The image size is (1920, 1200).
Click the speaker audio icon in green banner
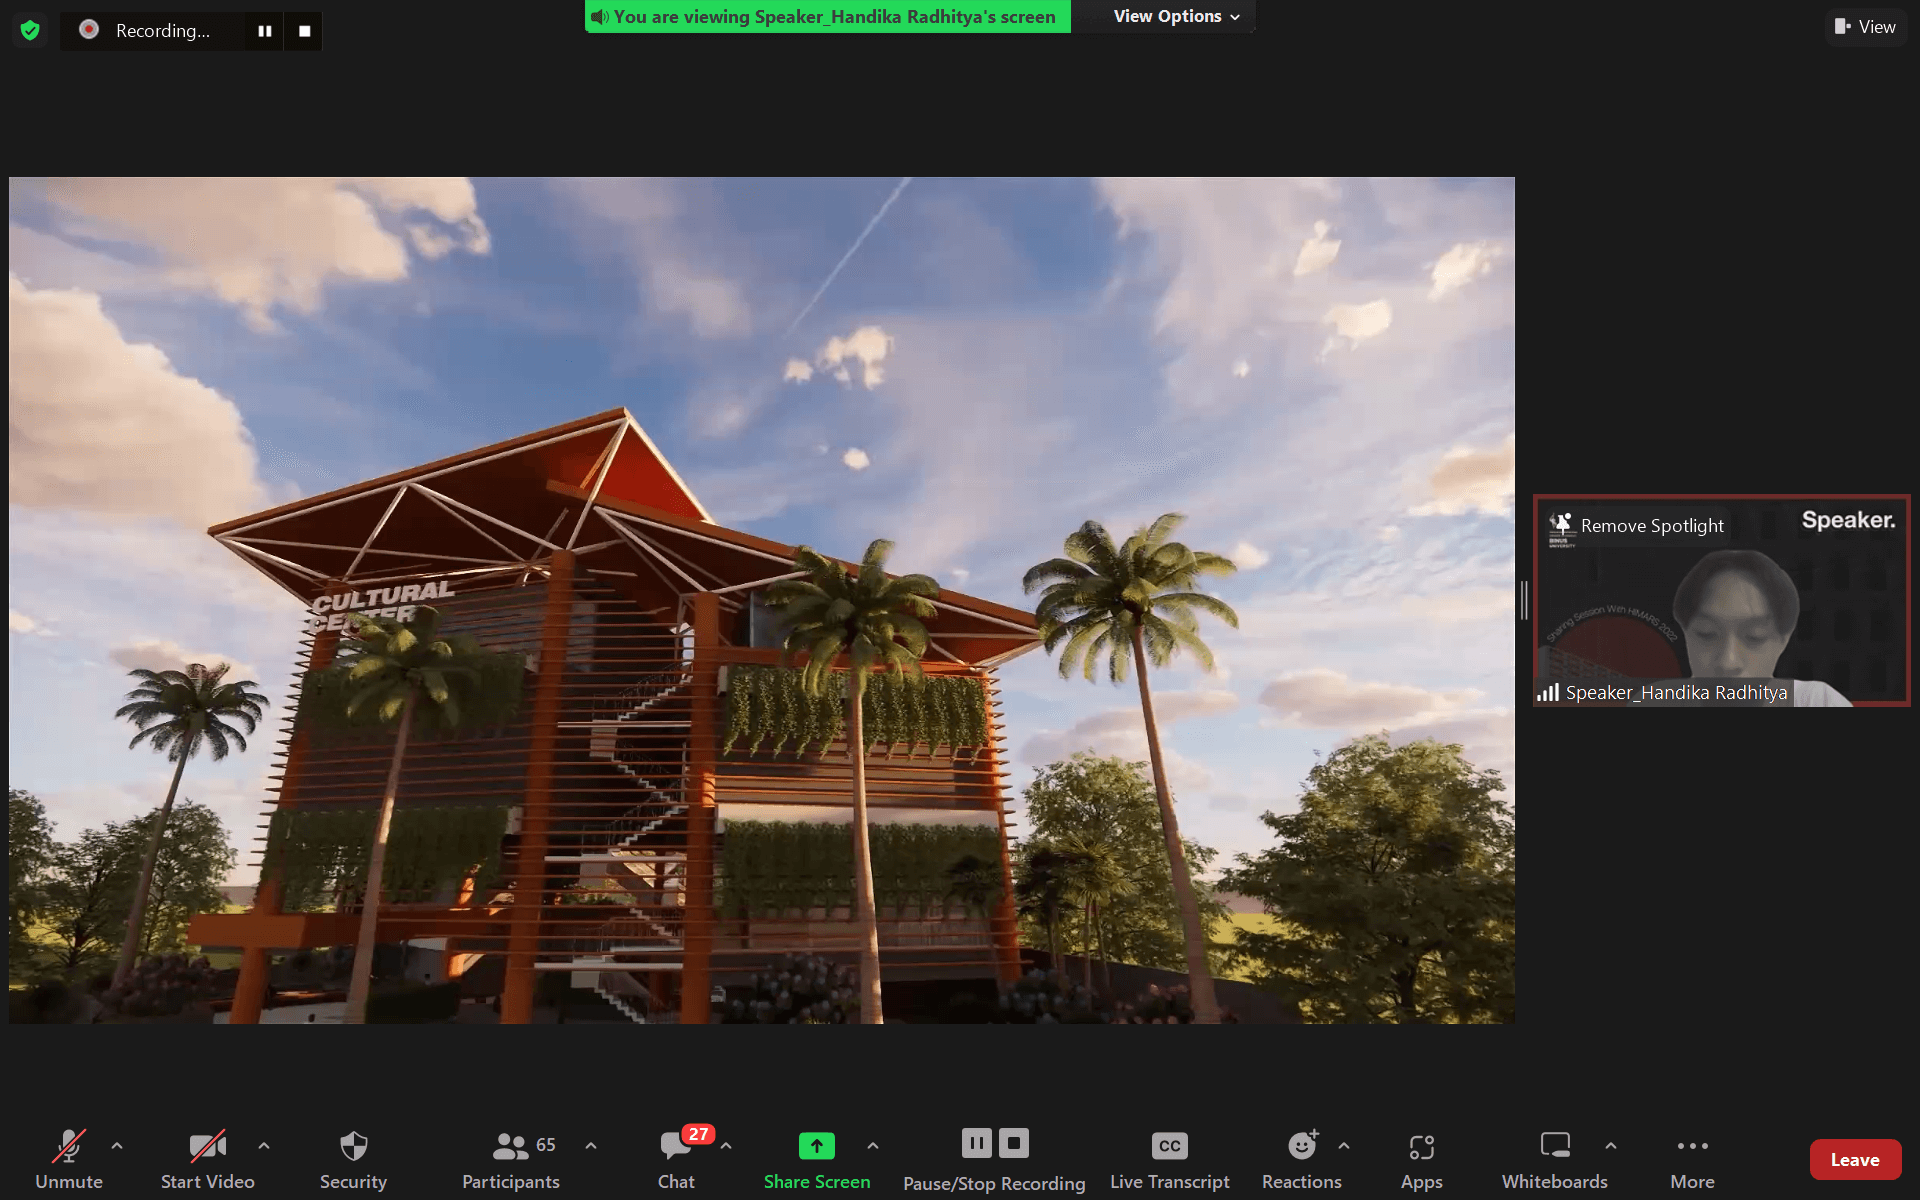(599, 17)
